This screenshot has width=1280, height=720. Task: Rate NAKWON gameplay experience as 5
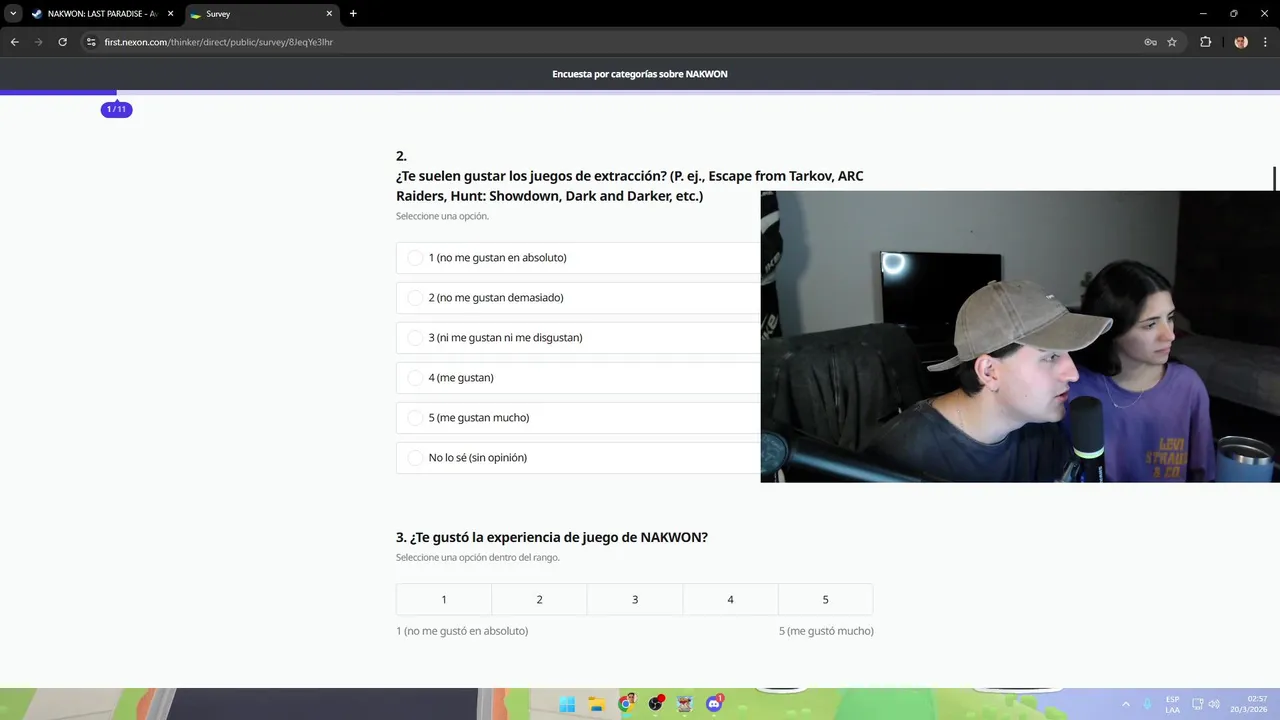tap(826, 599)
